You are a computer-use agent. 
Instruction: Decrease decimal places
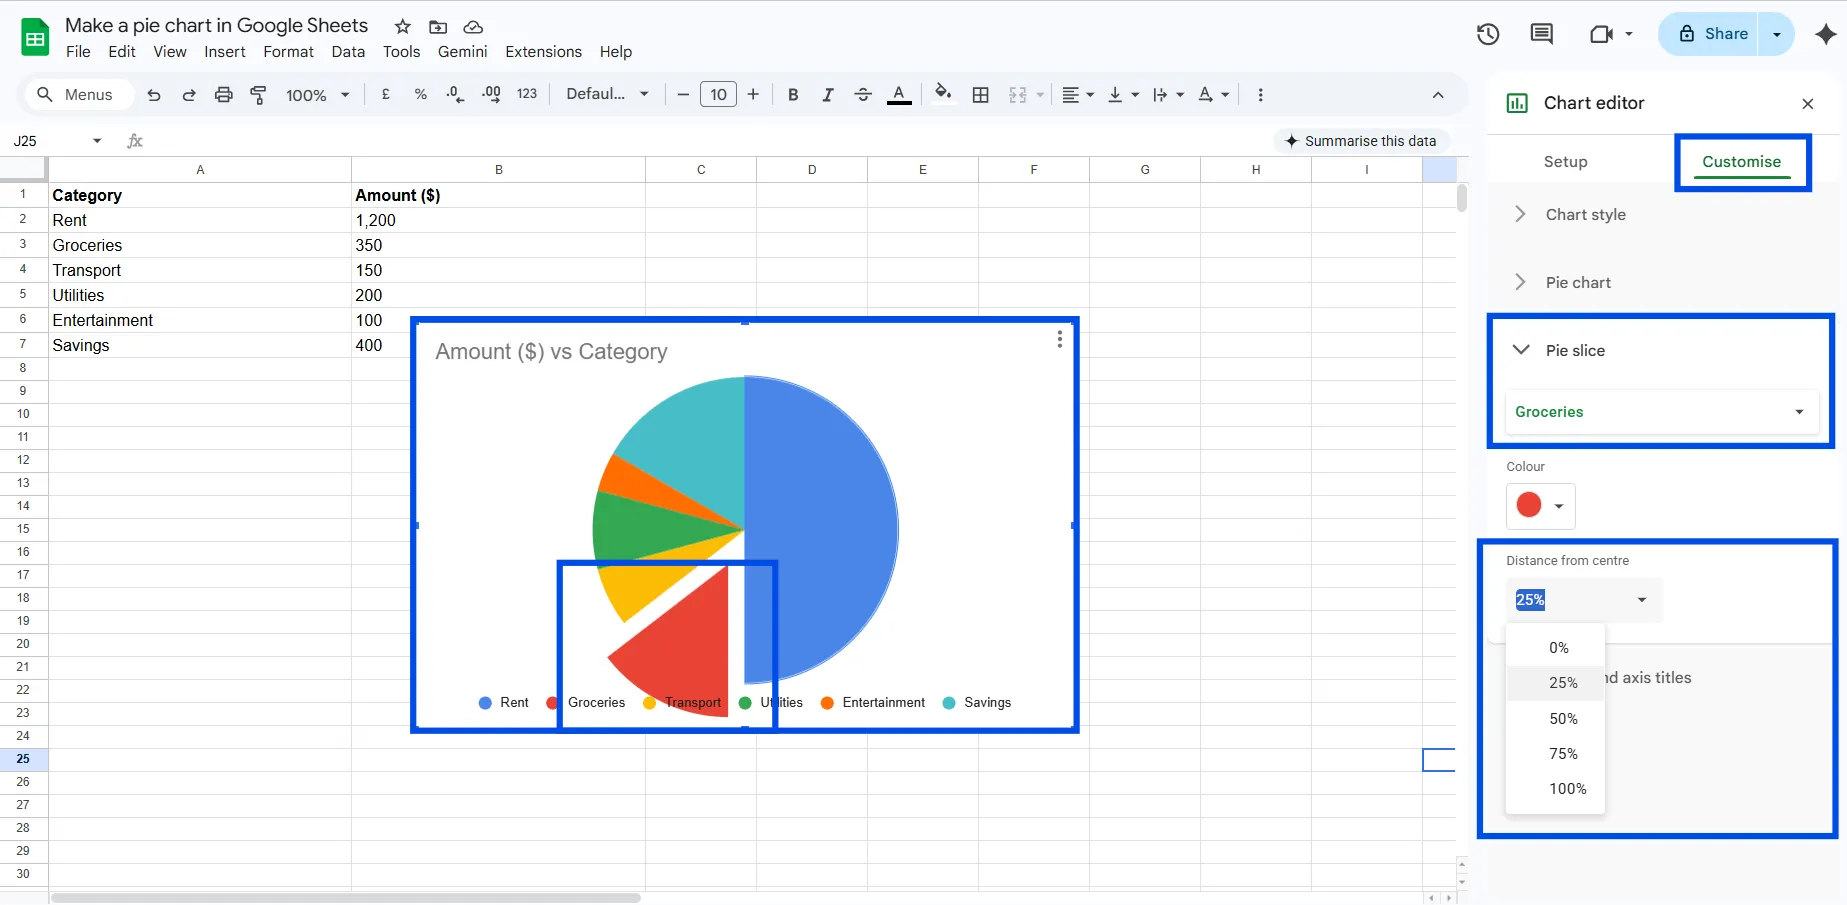pos(454,94)
